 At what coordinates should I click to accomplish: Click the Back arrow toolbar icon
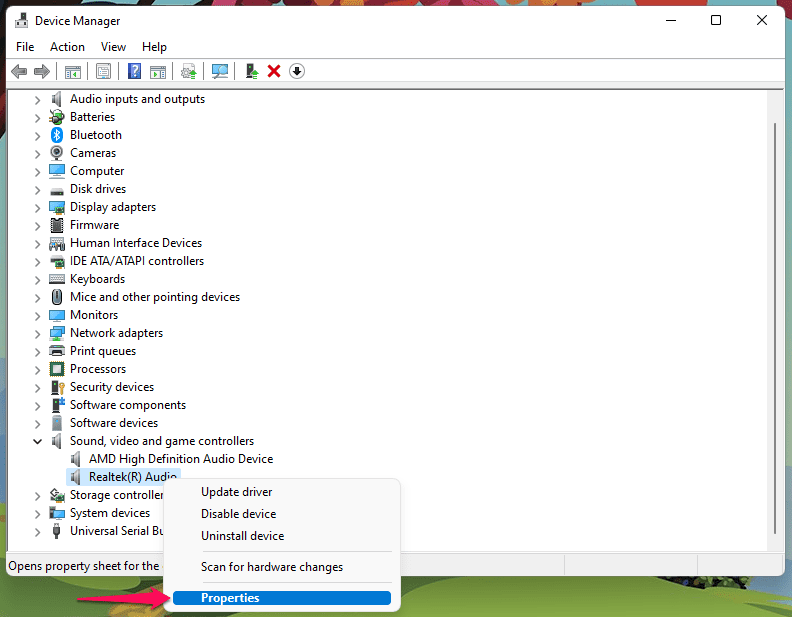pos(19,71)
